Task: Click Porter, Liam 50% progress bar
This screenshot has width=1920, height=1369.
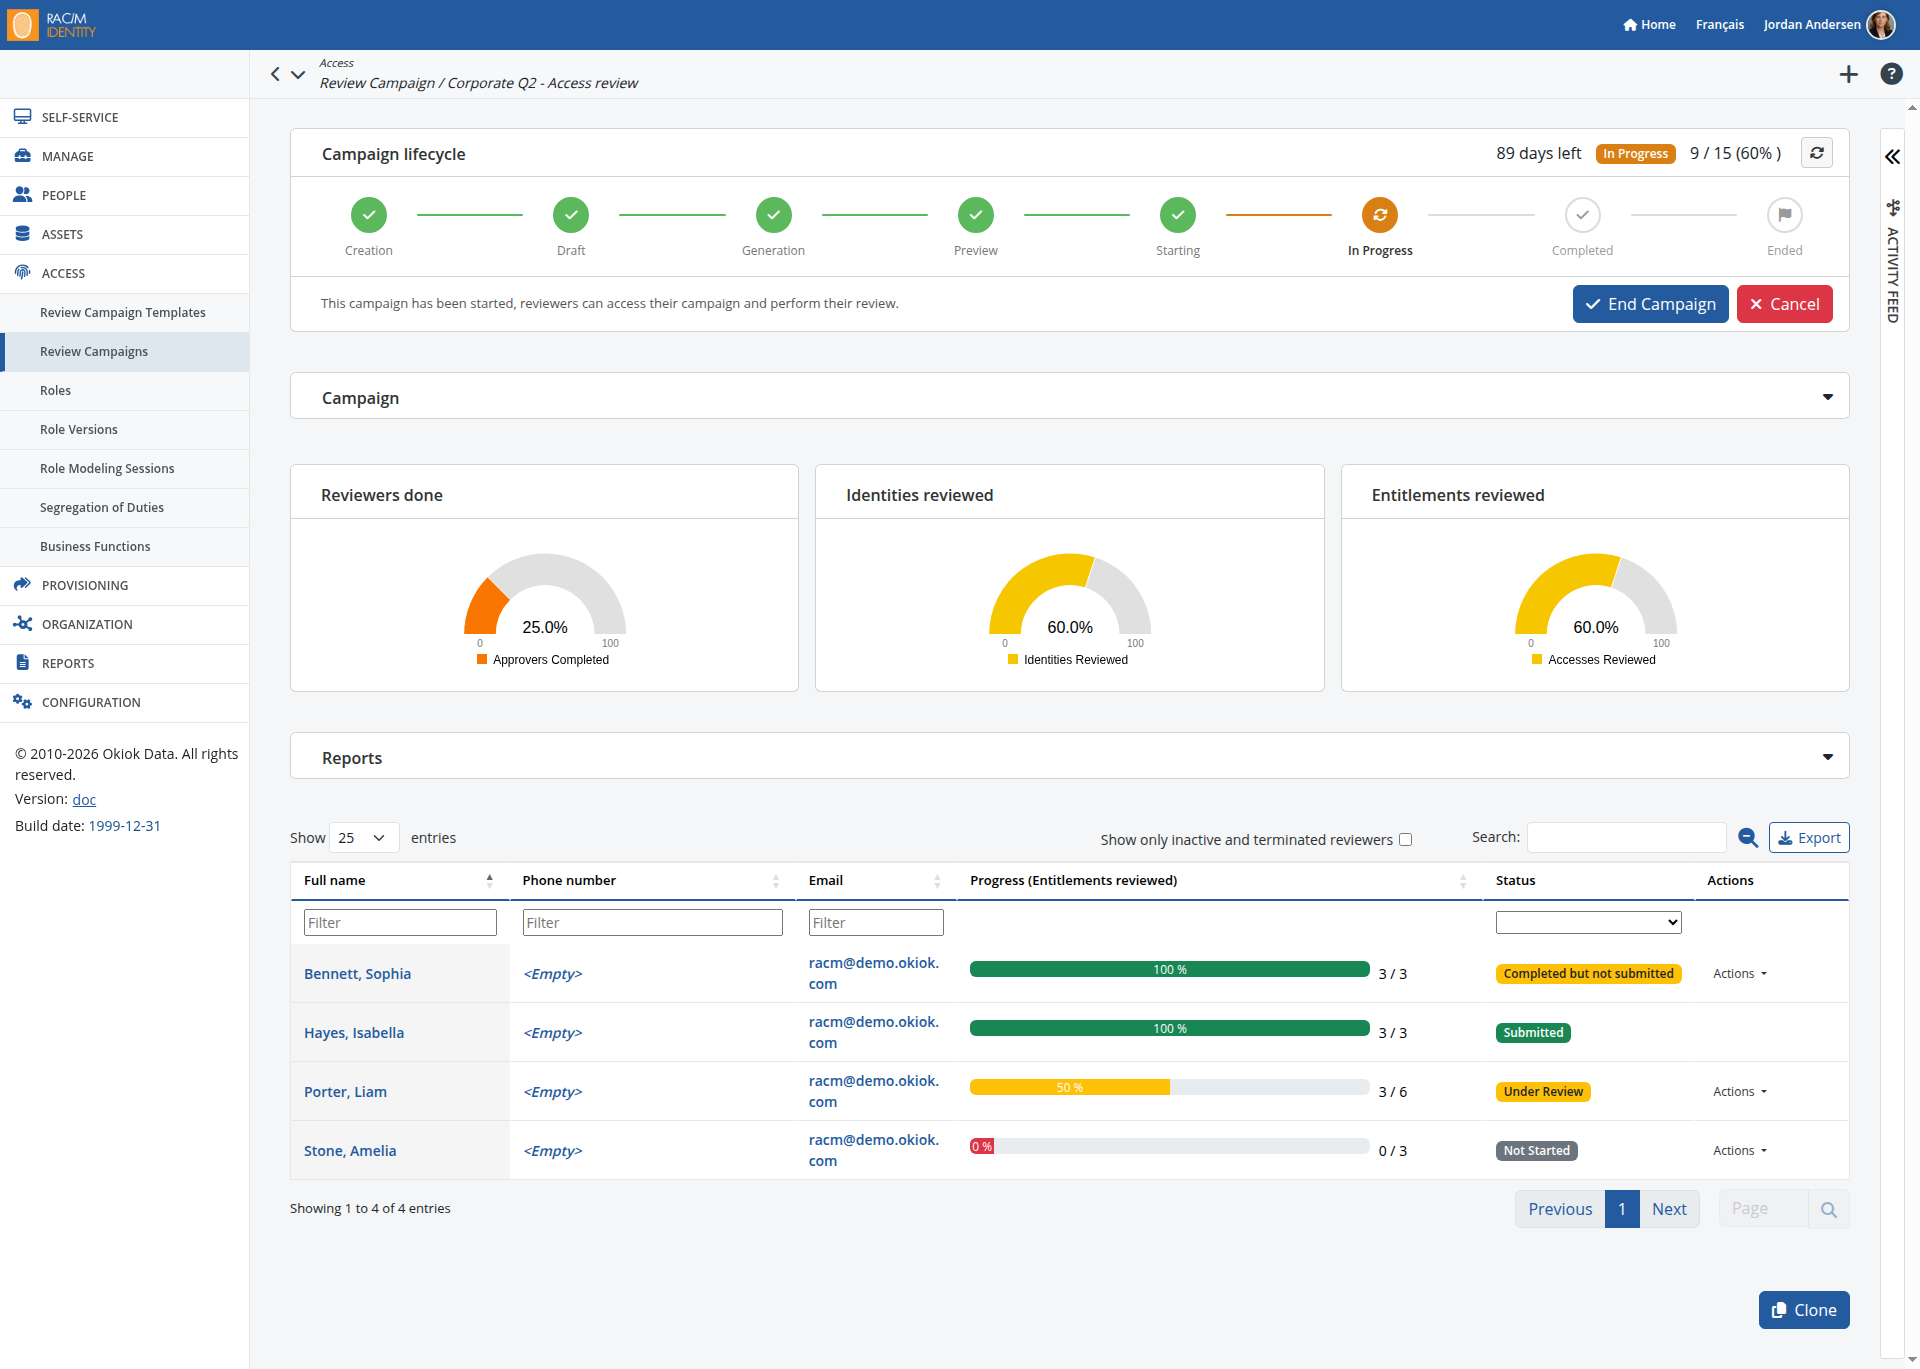Action: (1169, 1088)
